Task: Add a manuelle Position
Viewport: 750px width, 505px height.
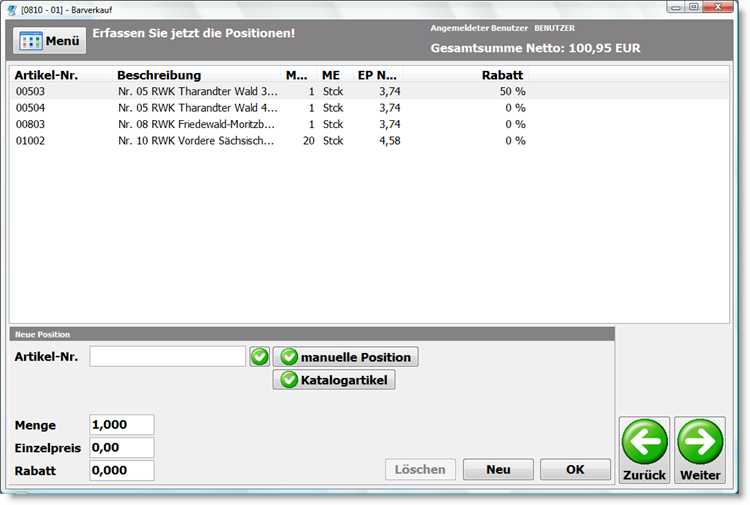Action: point(345,357)
